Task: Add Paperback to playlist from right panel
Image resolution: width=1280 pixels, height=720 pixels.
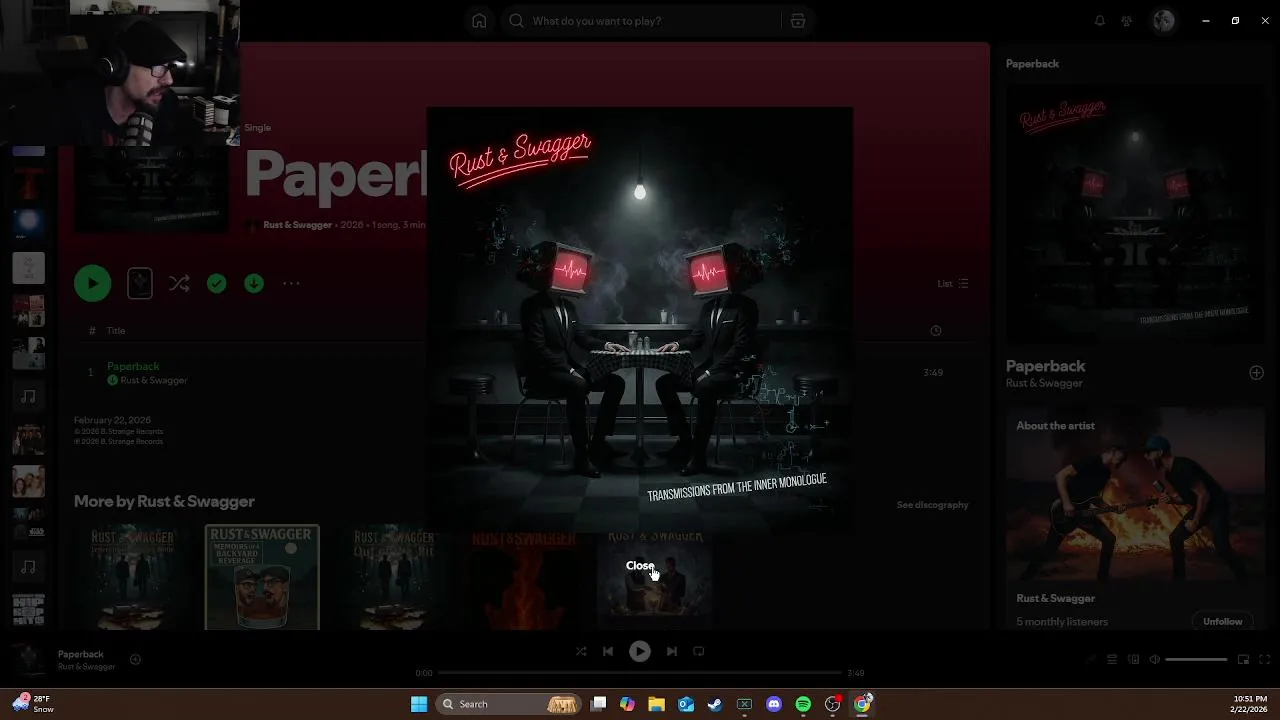Action: point(1256,373)
